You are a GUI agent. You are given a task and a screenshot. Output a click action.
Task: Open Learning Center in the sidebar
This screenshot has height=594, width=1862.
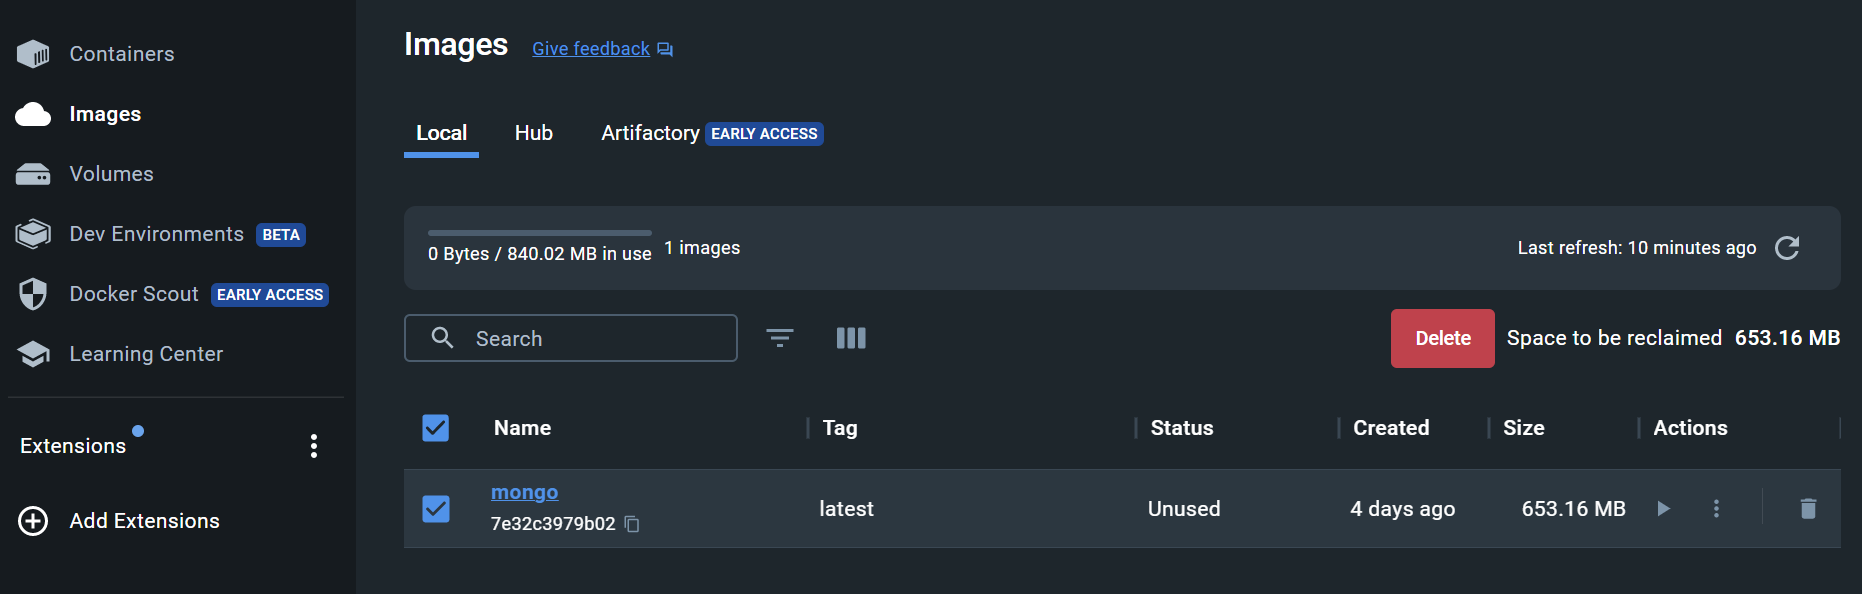coord(146,354)
